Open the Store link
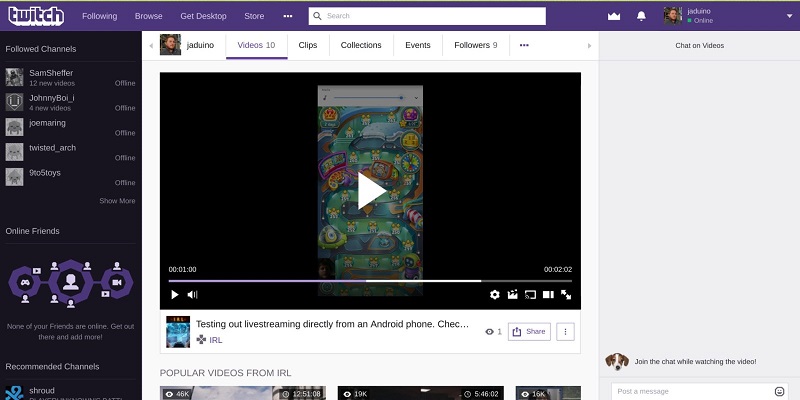Image resolution: width=800 pixels, height=400 pixels. click(254, 16)
